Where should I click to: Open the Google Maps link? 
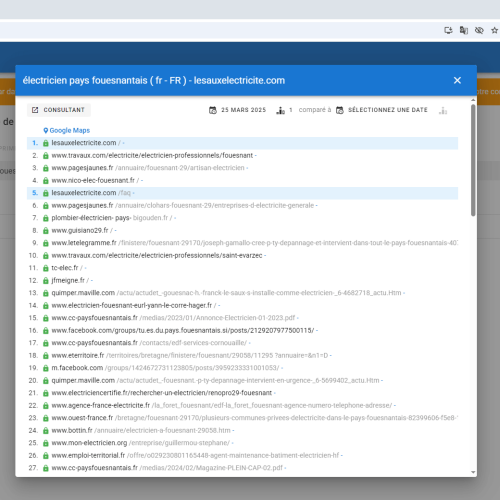[67, 130]
